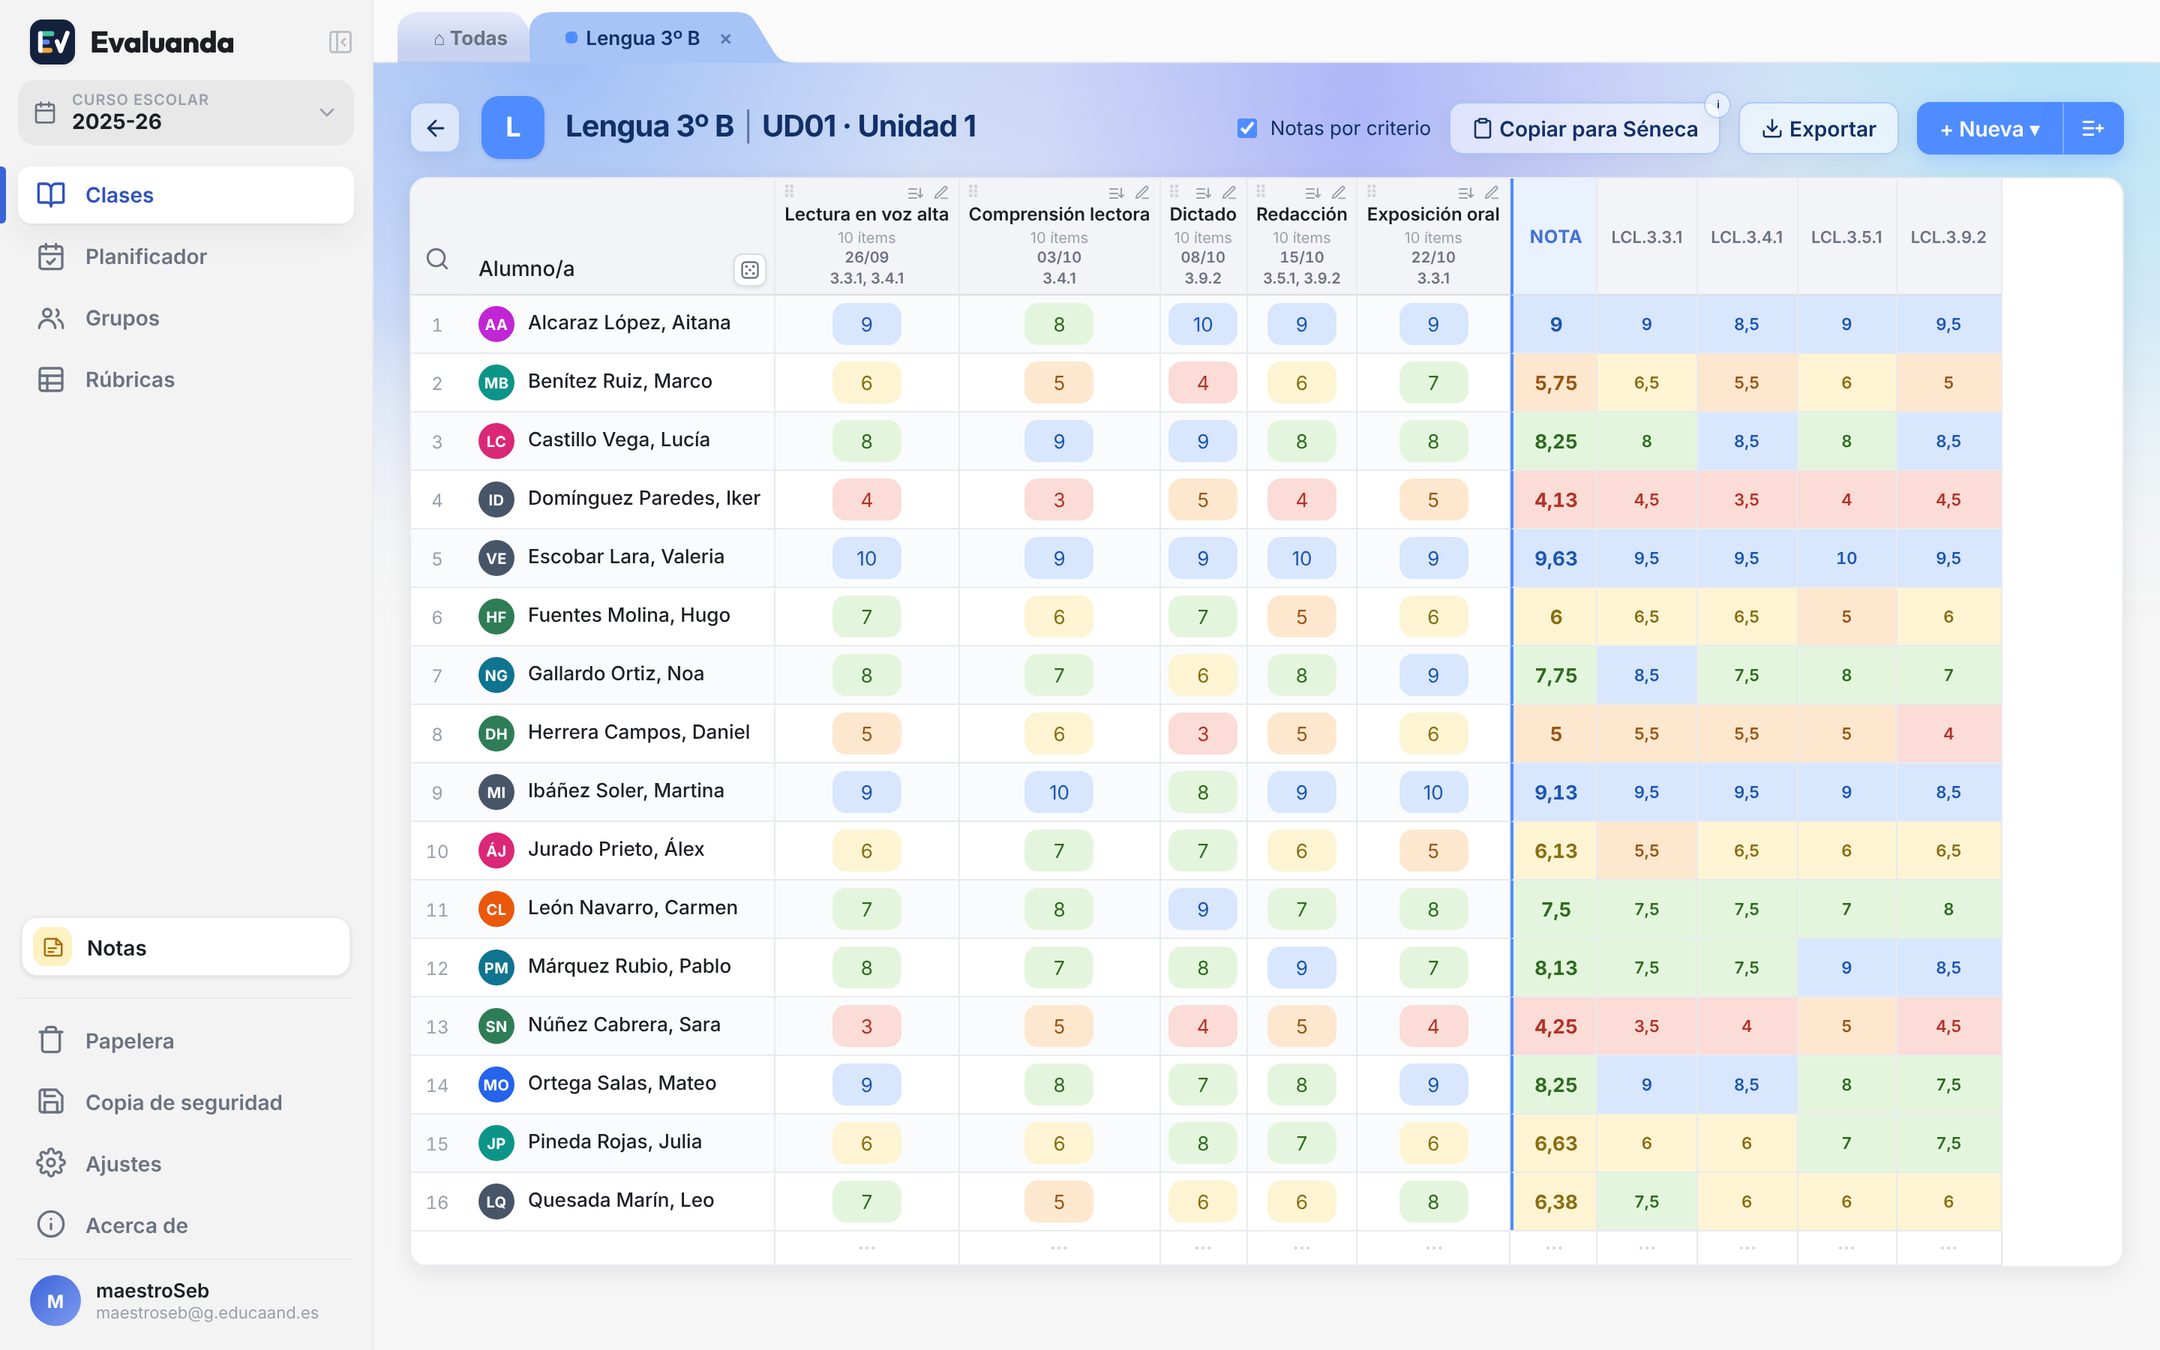Sort by Comprensión lectora column
Screen dimensions: 2160x1350
pyautogui.click(x=1116, y=192)
